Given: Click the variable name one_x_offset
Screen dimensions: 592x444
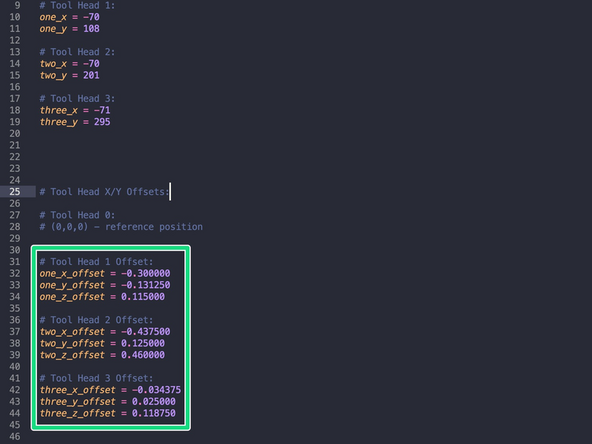Looking at the screenshot, I should coord(72,273).
